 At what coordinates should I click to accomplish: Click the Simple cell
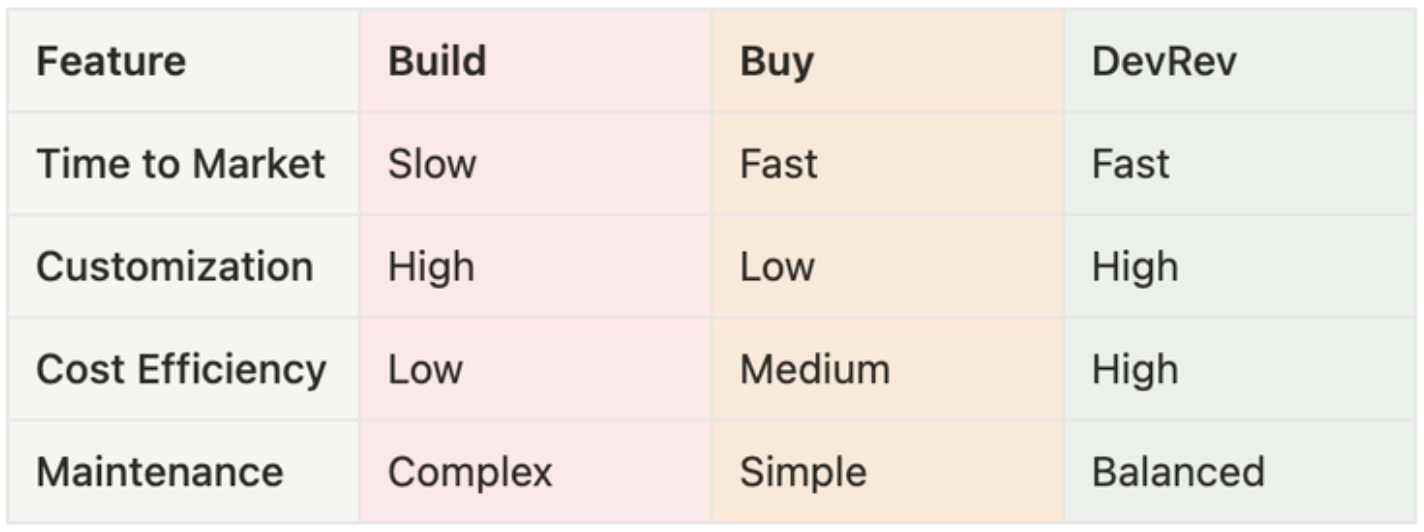[803, 472]
